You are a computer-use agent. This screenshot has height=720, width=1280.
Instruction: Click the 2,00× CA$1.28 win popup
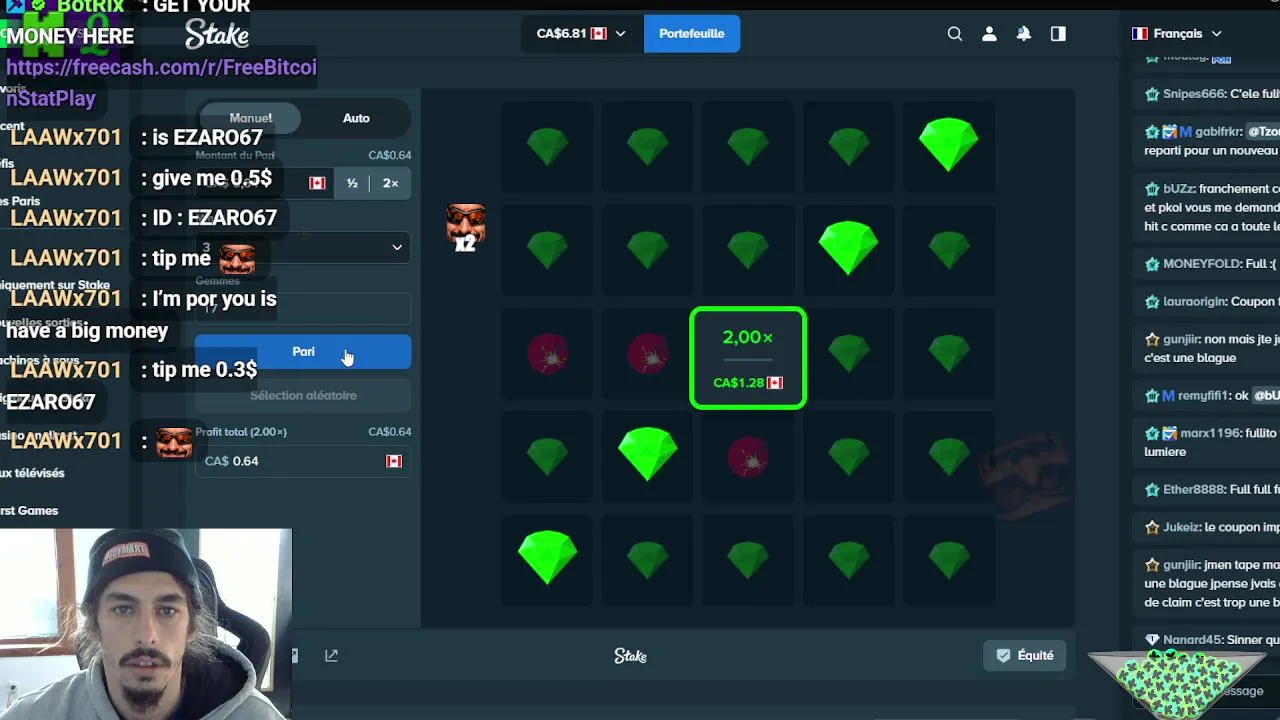pos(748,358)
